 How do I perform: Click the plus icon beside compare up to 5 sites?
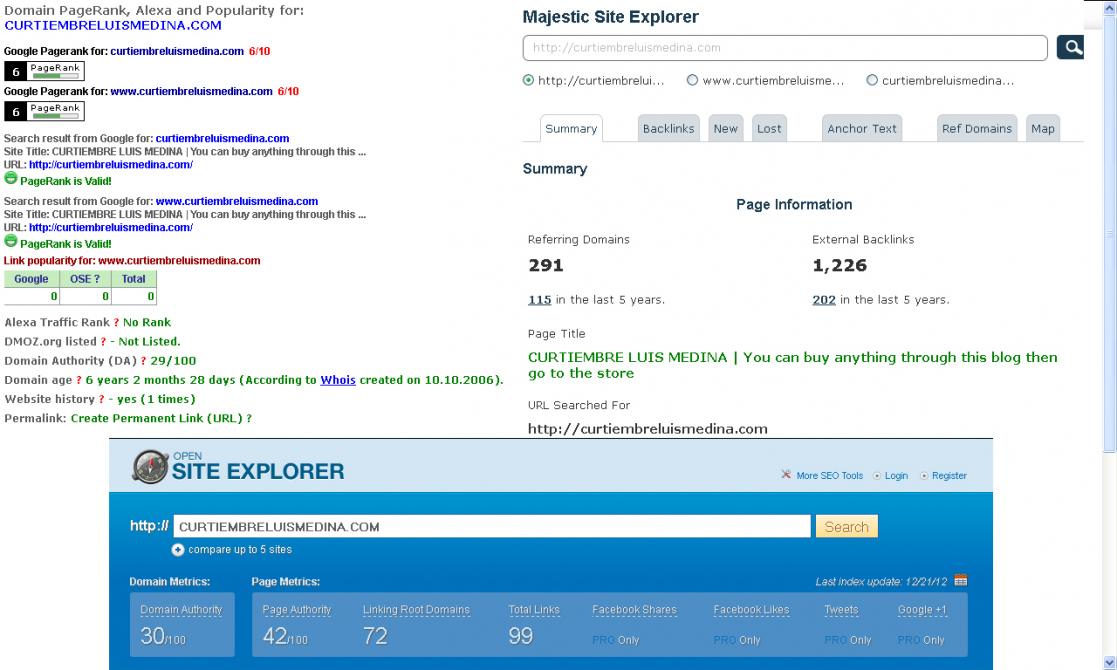pyautogui.click(x=177, y=550)
